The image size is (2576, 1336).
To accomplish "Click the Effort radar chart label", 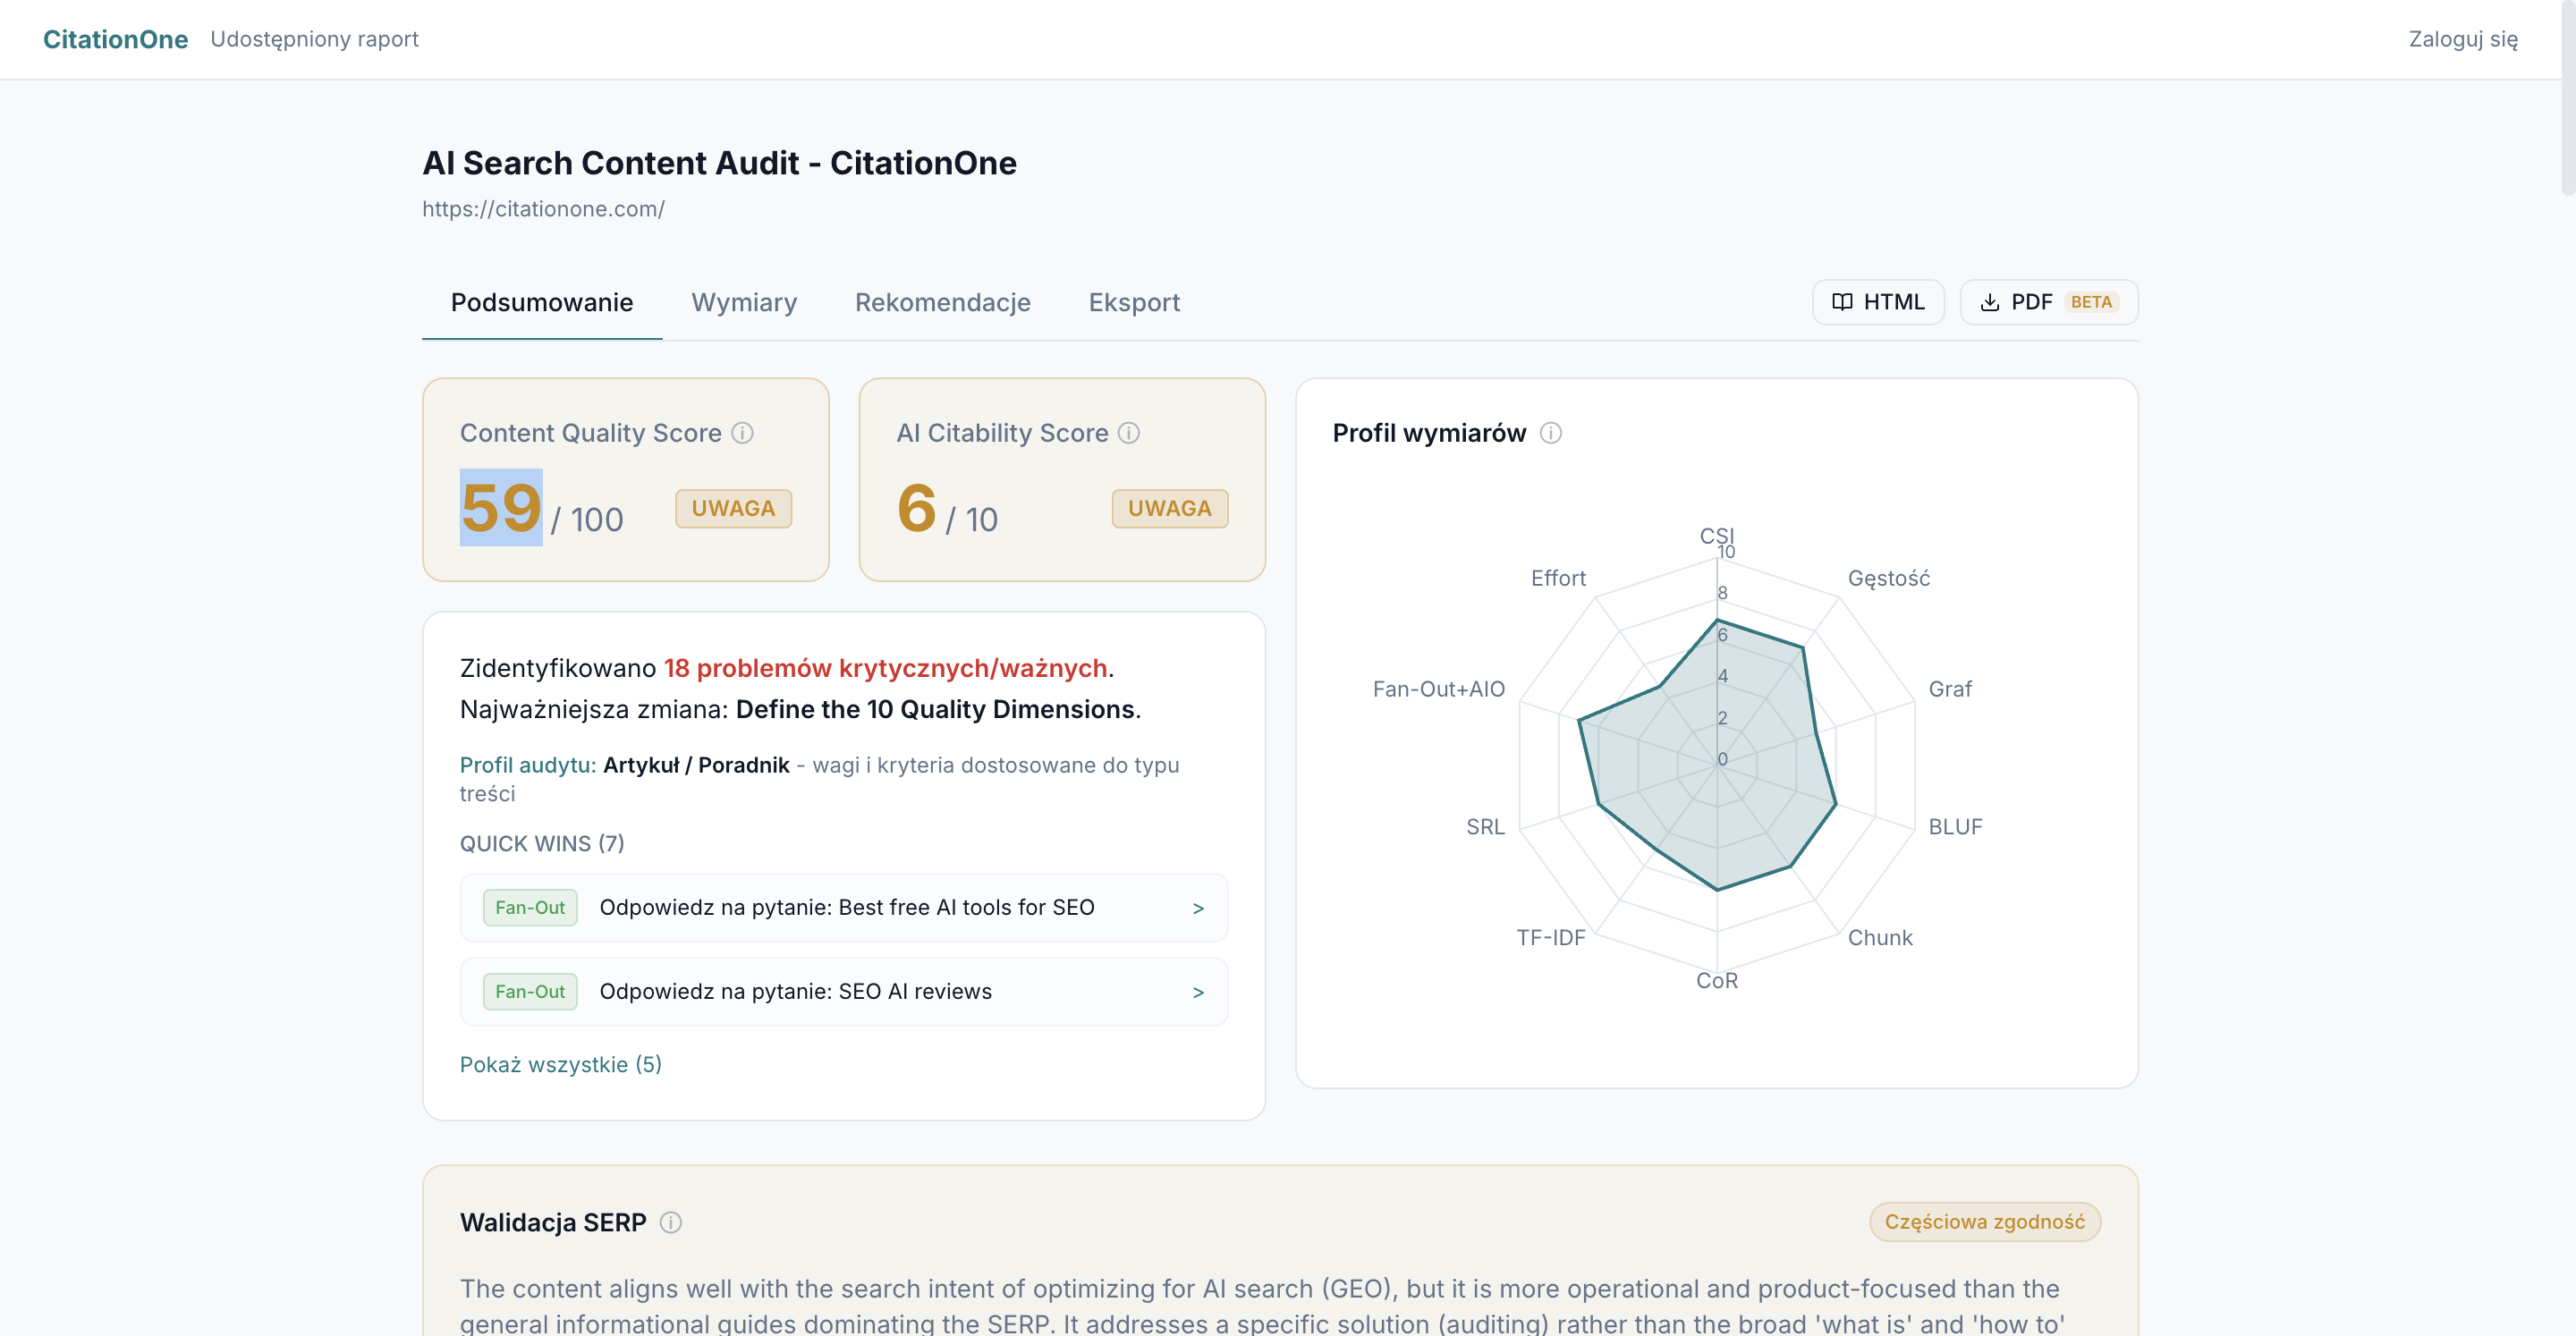I will click(1558, 578).
